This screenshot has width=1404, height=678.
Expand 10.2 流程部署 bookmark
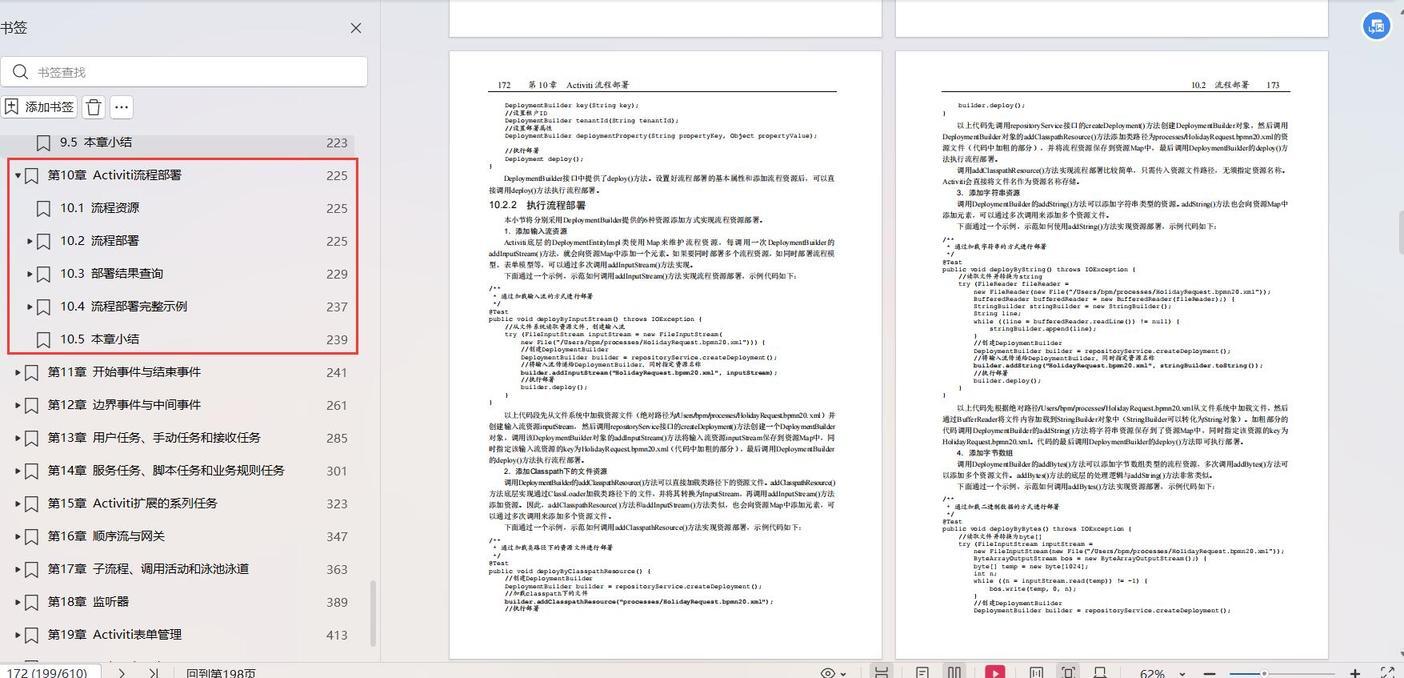[x=29, y=241]
